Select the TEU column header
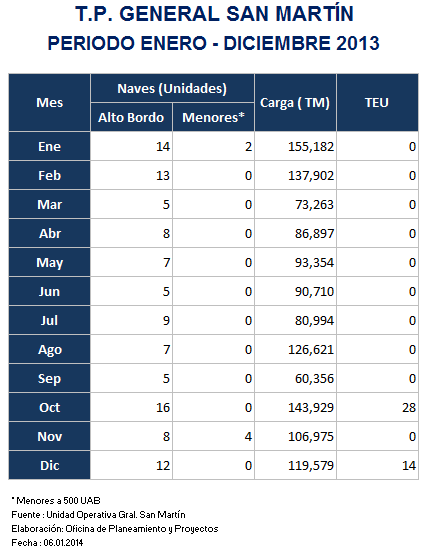This screenshot has height=552, width=432. tap(377, 102)
